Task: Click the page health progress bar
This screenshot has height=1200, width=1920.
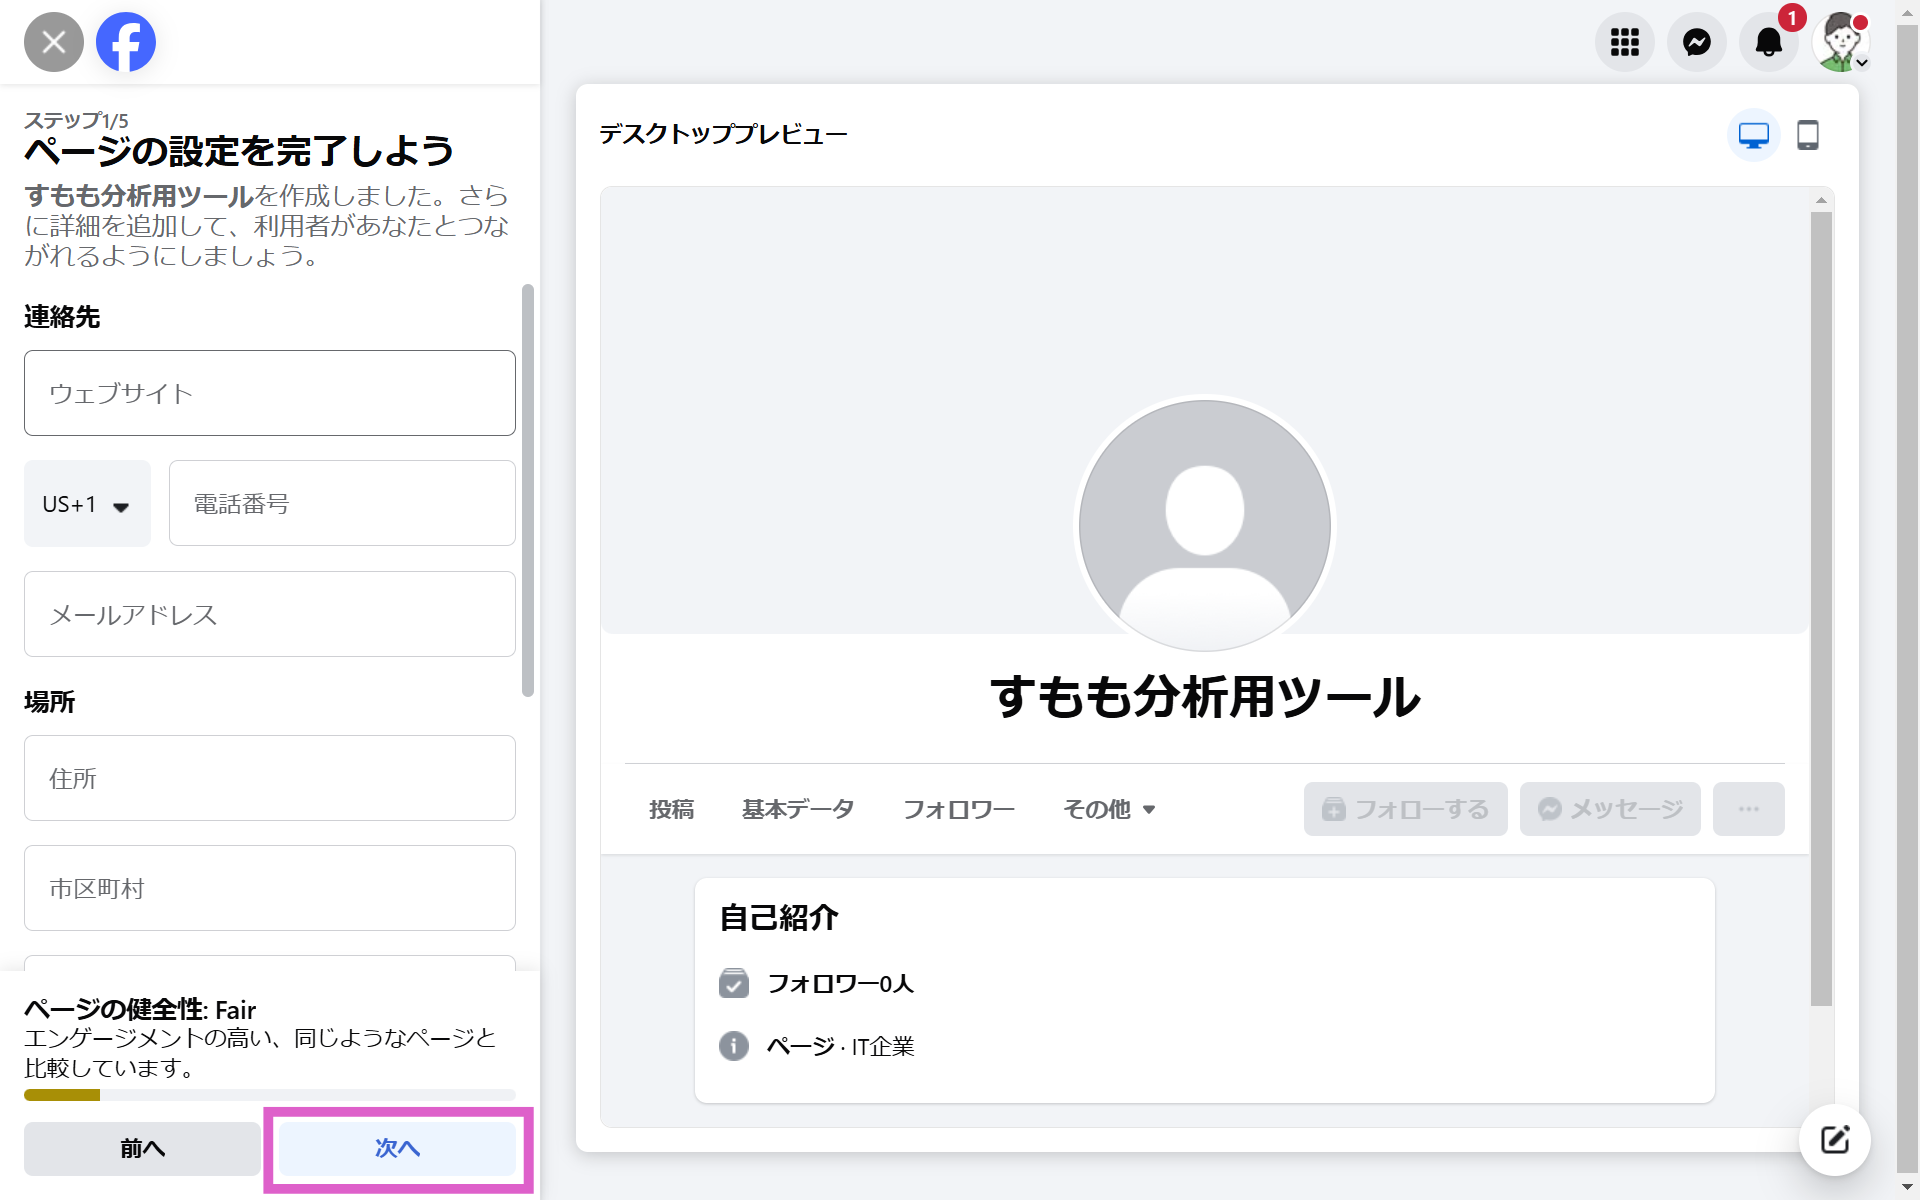Action: point(269,1095)
